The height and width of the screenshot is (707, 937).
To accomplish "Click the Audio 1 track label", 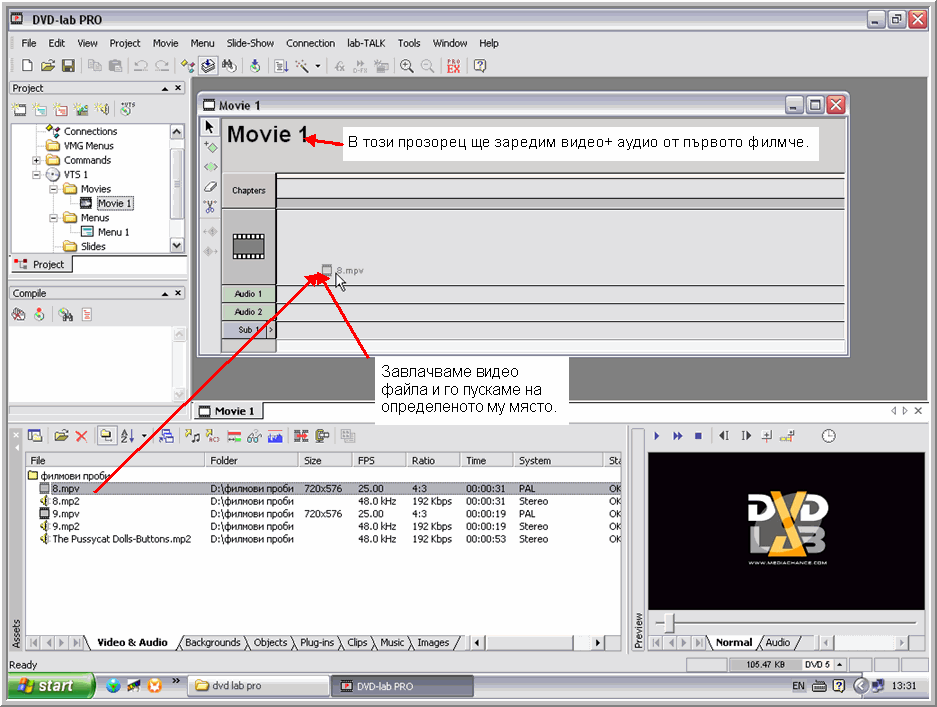I will pos(248,294).
